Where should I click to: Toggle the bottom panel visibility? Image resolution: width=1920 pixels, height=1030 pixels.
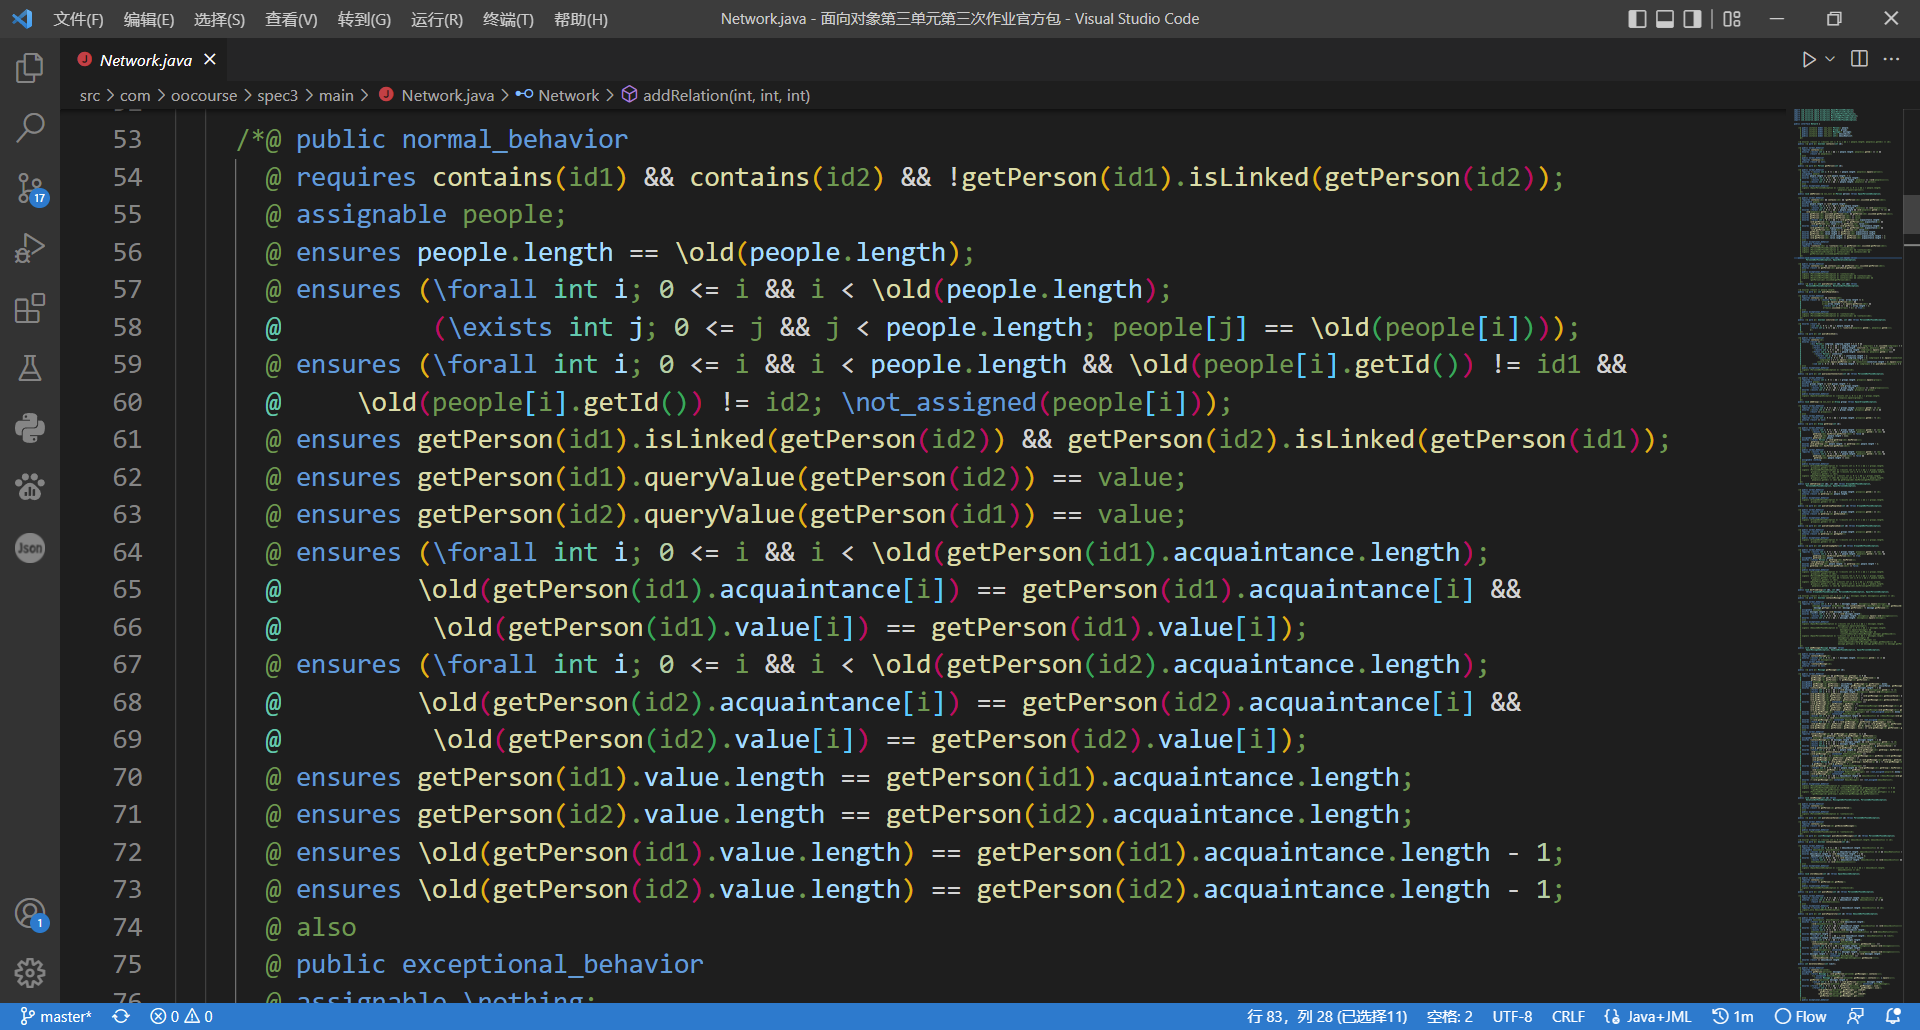click(1665, 19)
